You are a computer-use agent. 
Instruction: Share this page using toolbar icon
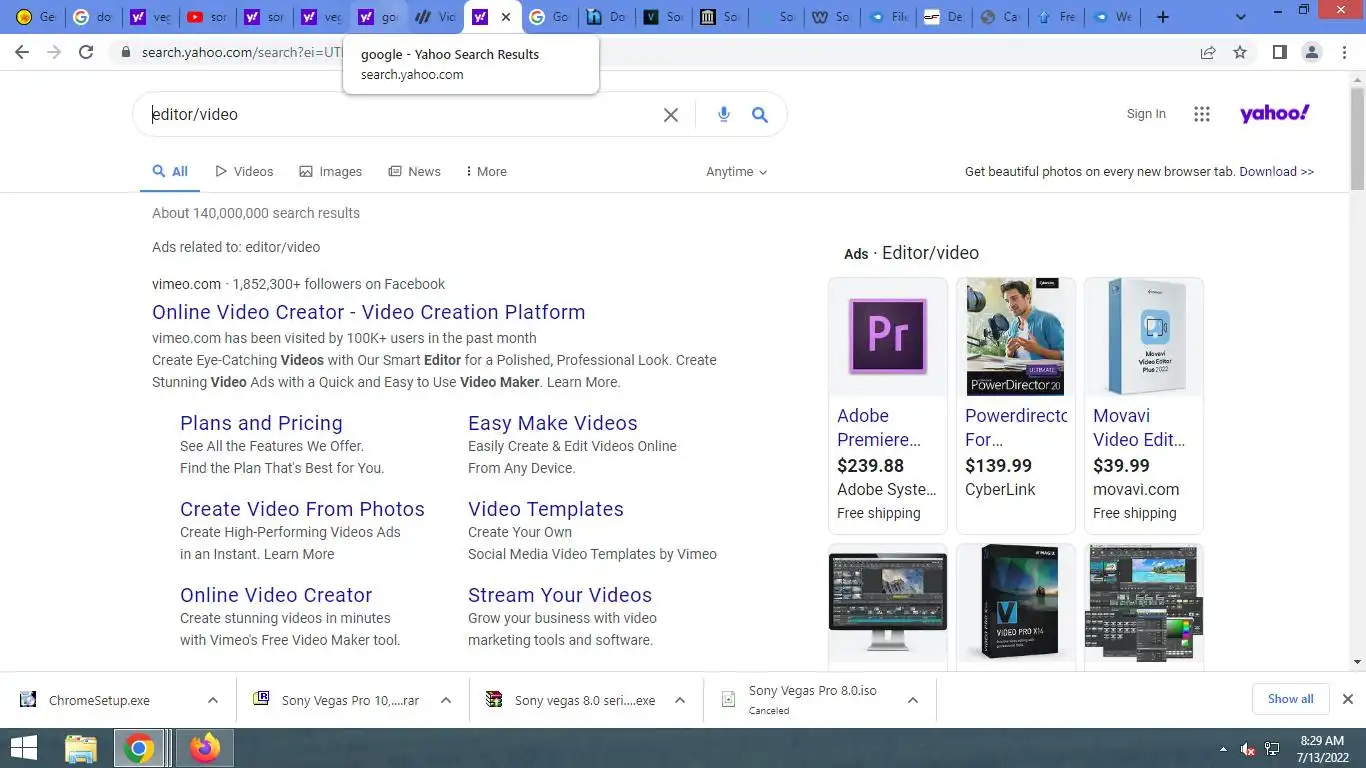(1208, 52)
